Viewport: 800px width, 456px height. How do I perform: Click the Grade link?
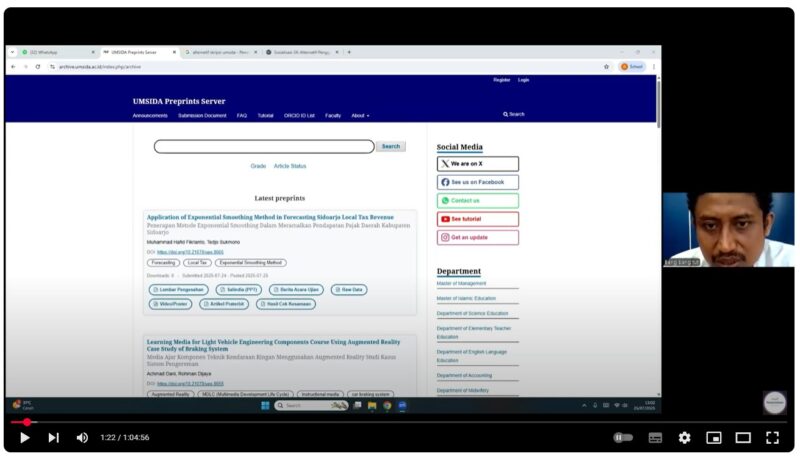point(258,166)
